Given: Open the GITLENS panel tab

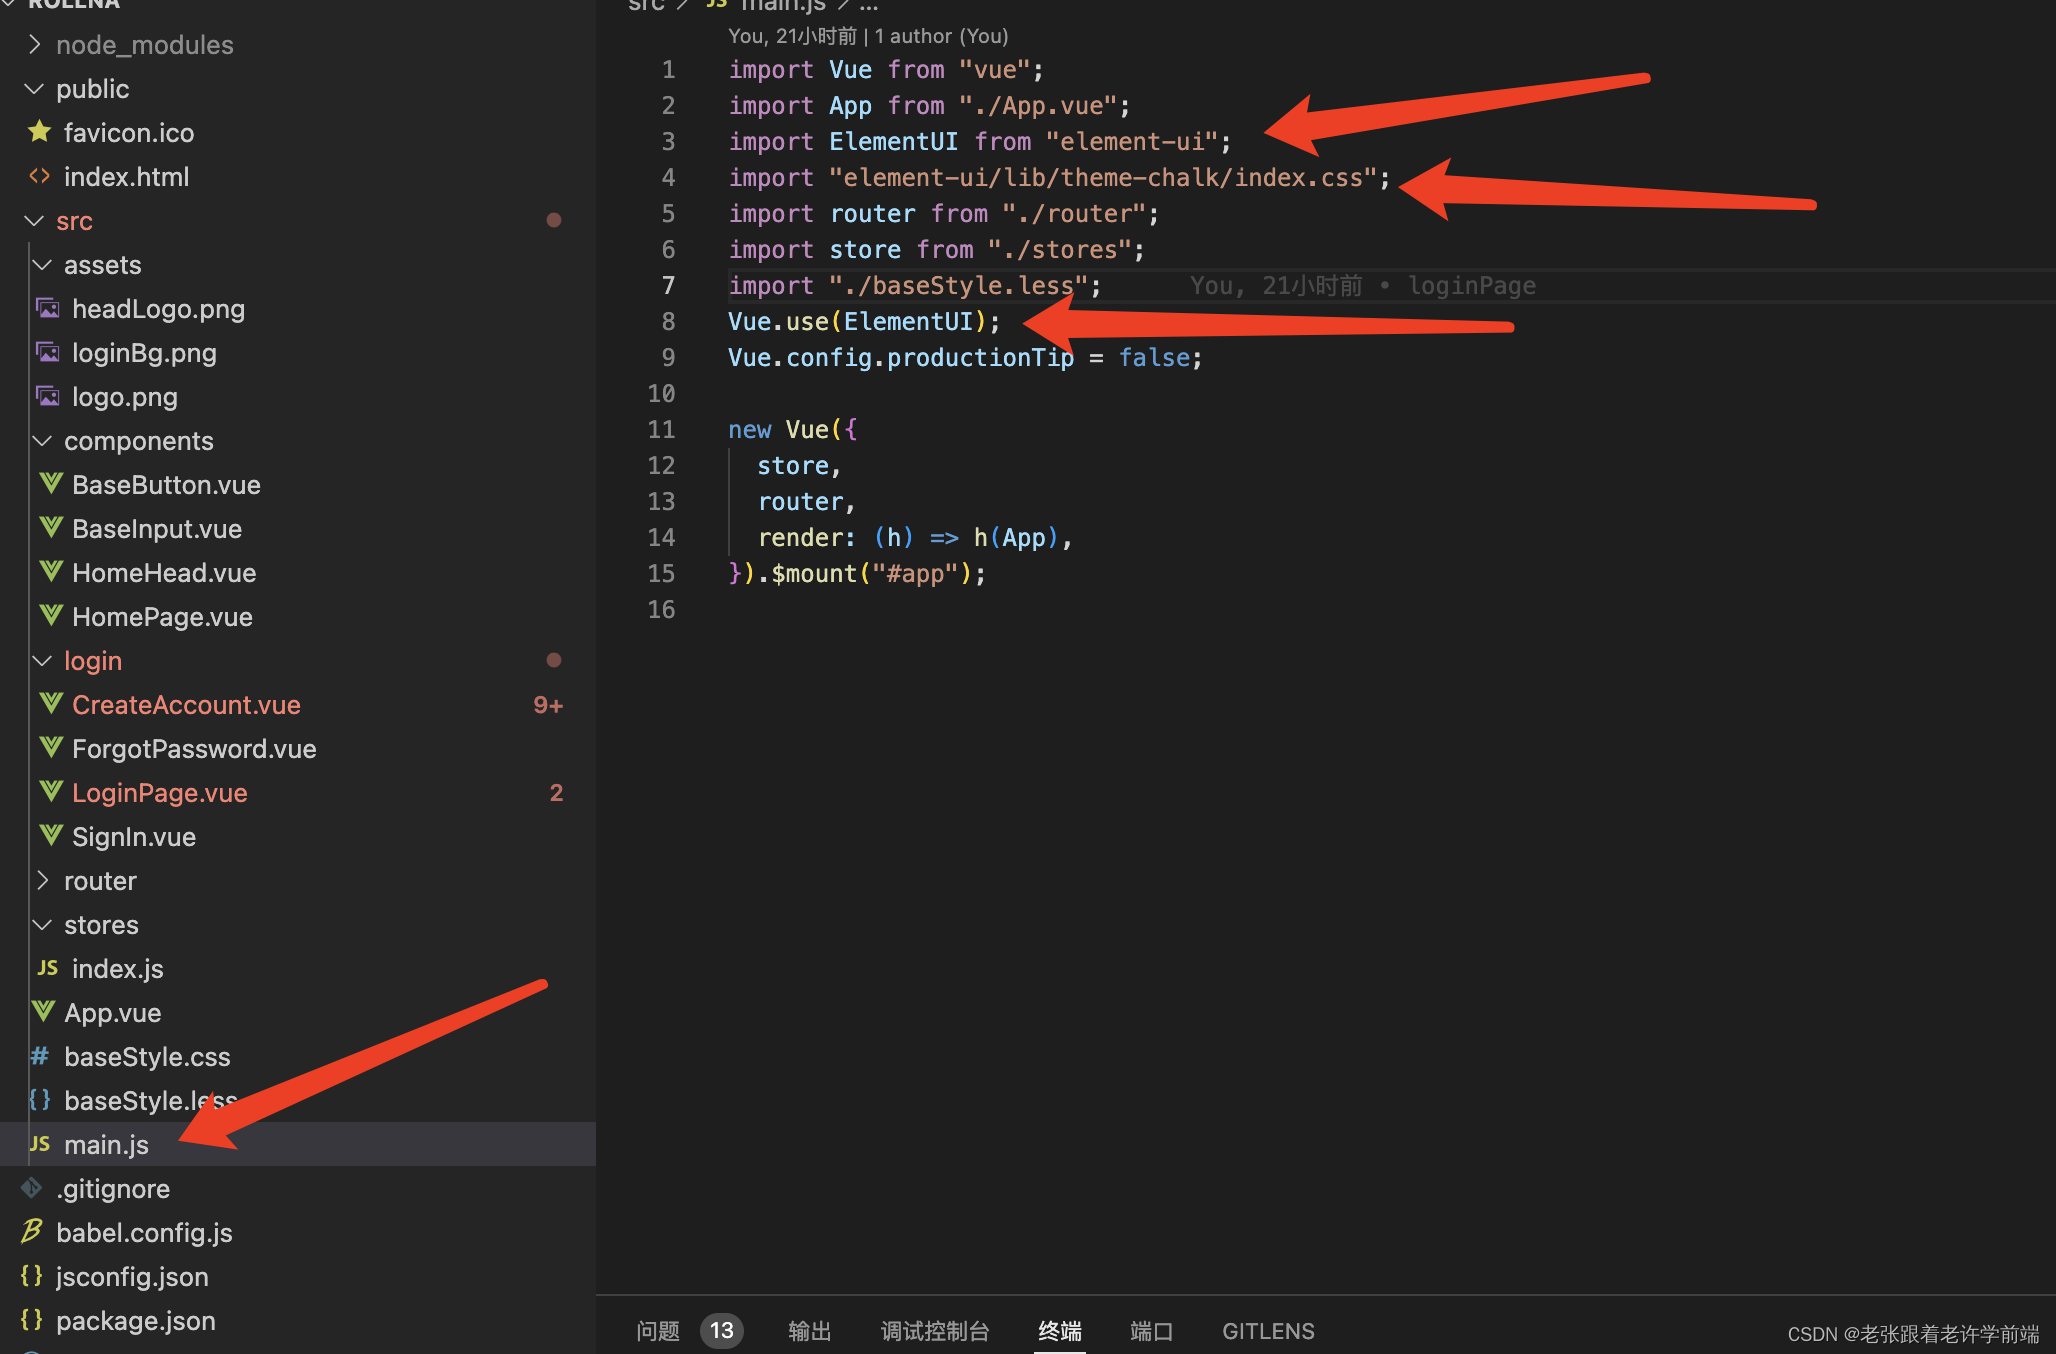Looking at the screenshot, I should [1268, 1331].
